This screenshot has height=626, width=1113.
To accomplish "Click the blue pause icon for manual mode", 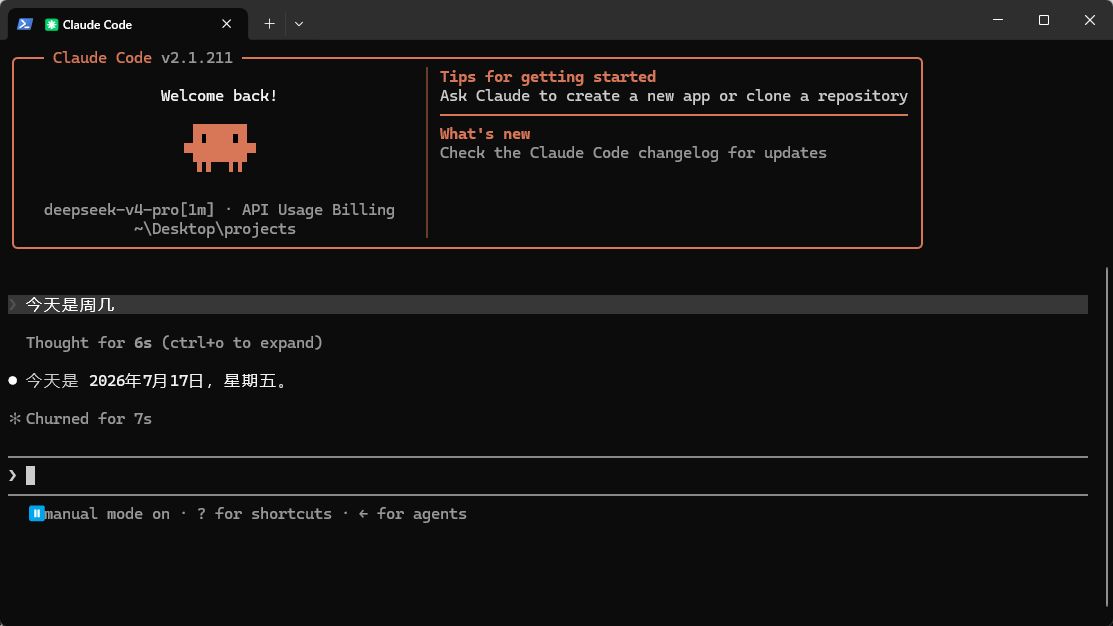I will point(36,513).
